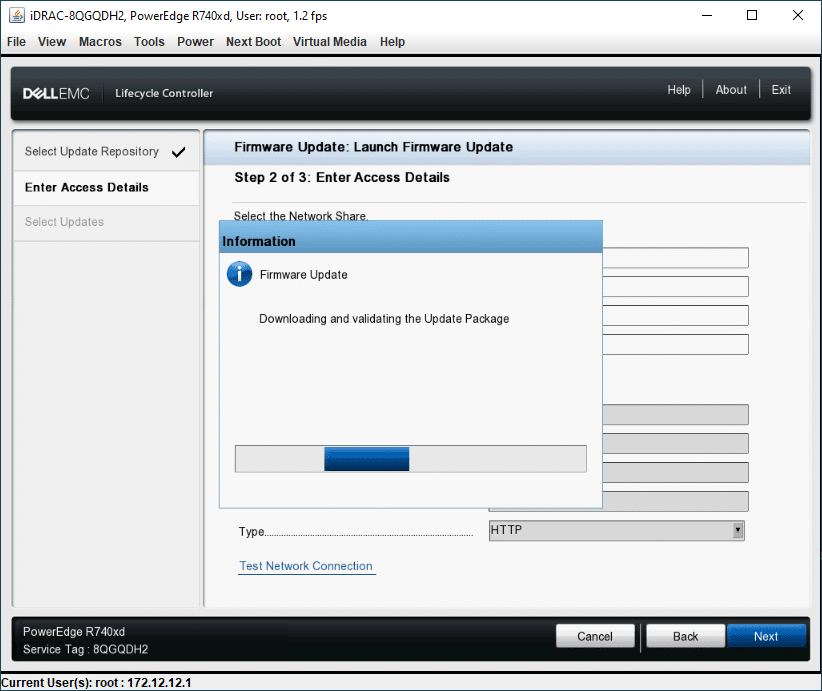Minimize the iDRAC console window
Screen dimensions: 822x691
707,15
